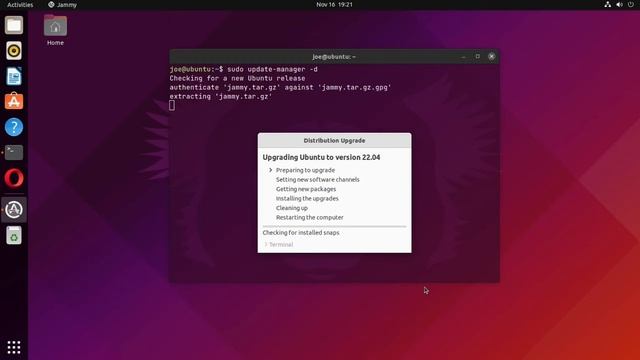Minimize the terminal window
The width and height of the screenshot is (640, 360).
point(463,56)
